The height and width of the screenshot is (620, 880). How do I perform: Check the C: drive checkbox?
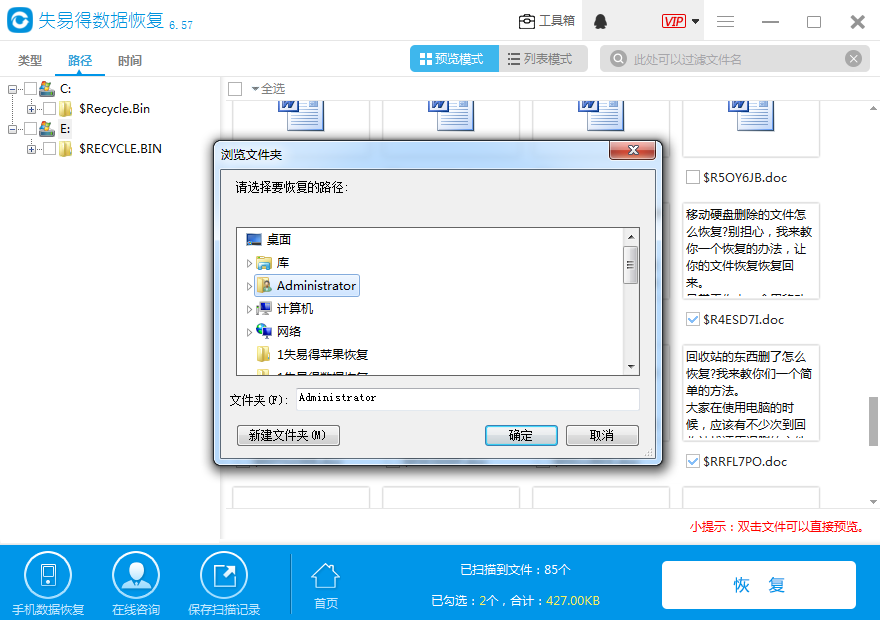(30, 89)
